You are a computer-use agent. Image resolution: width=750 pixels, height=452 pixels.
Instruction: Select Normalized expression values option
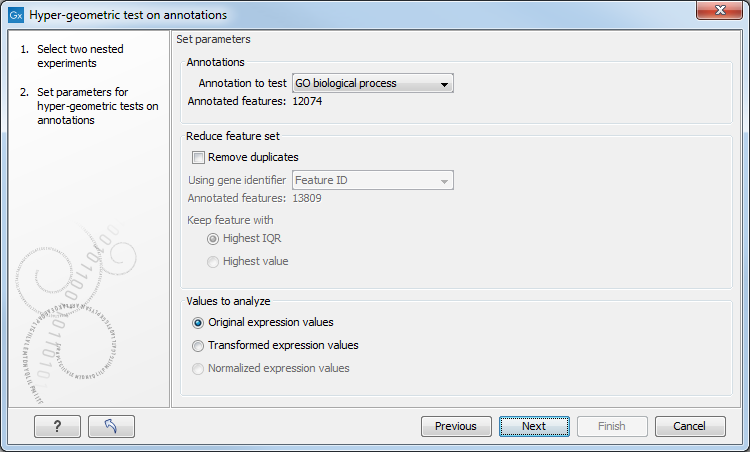click(x=199, y=368)
